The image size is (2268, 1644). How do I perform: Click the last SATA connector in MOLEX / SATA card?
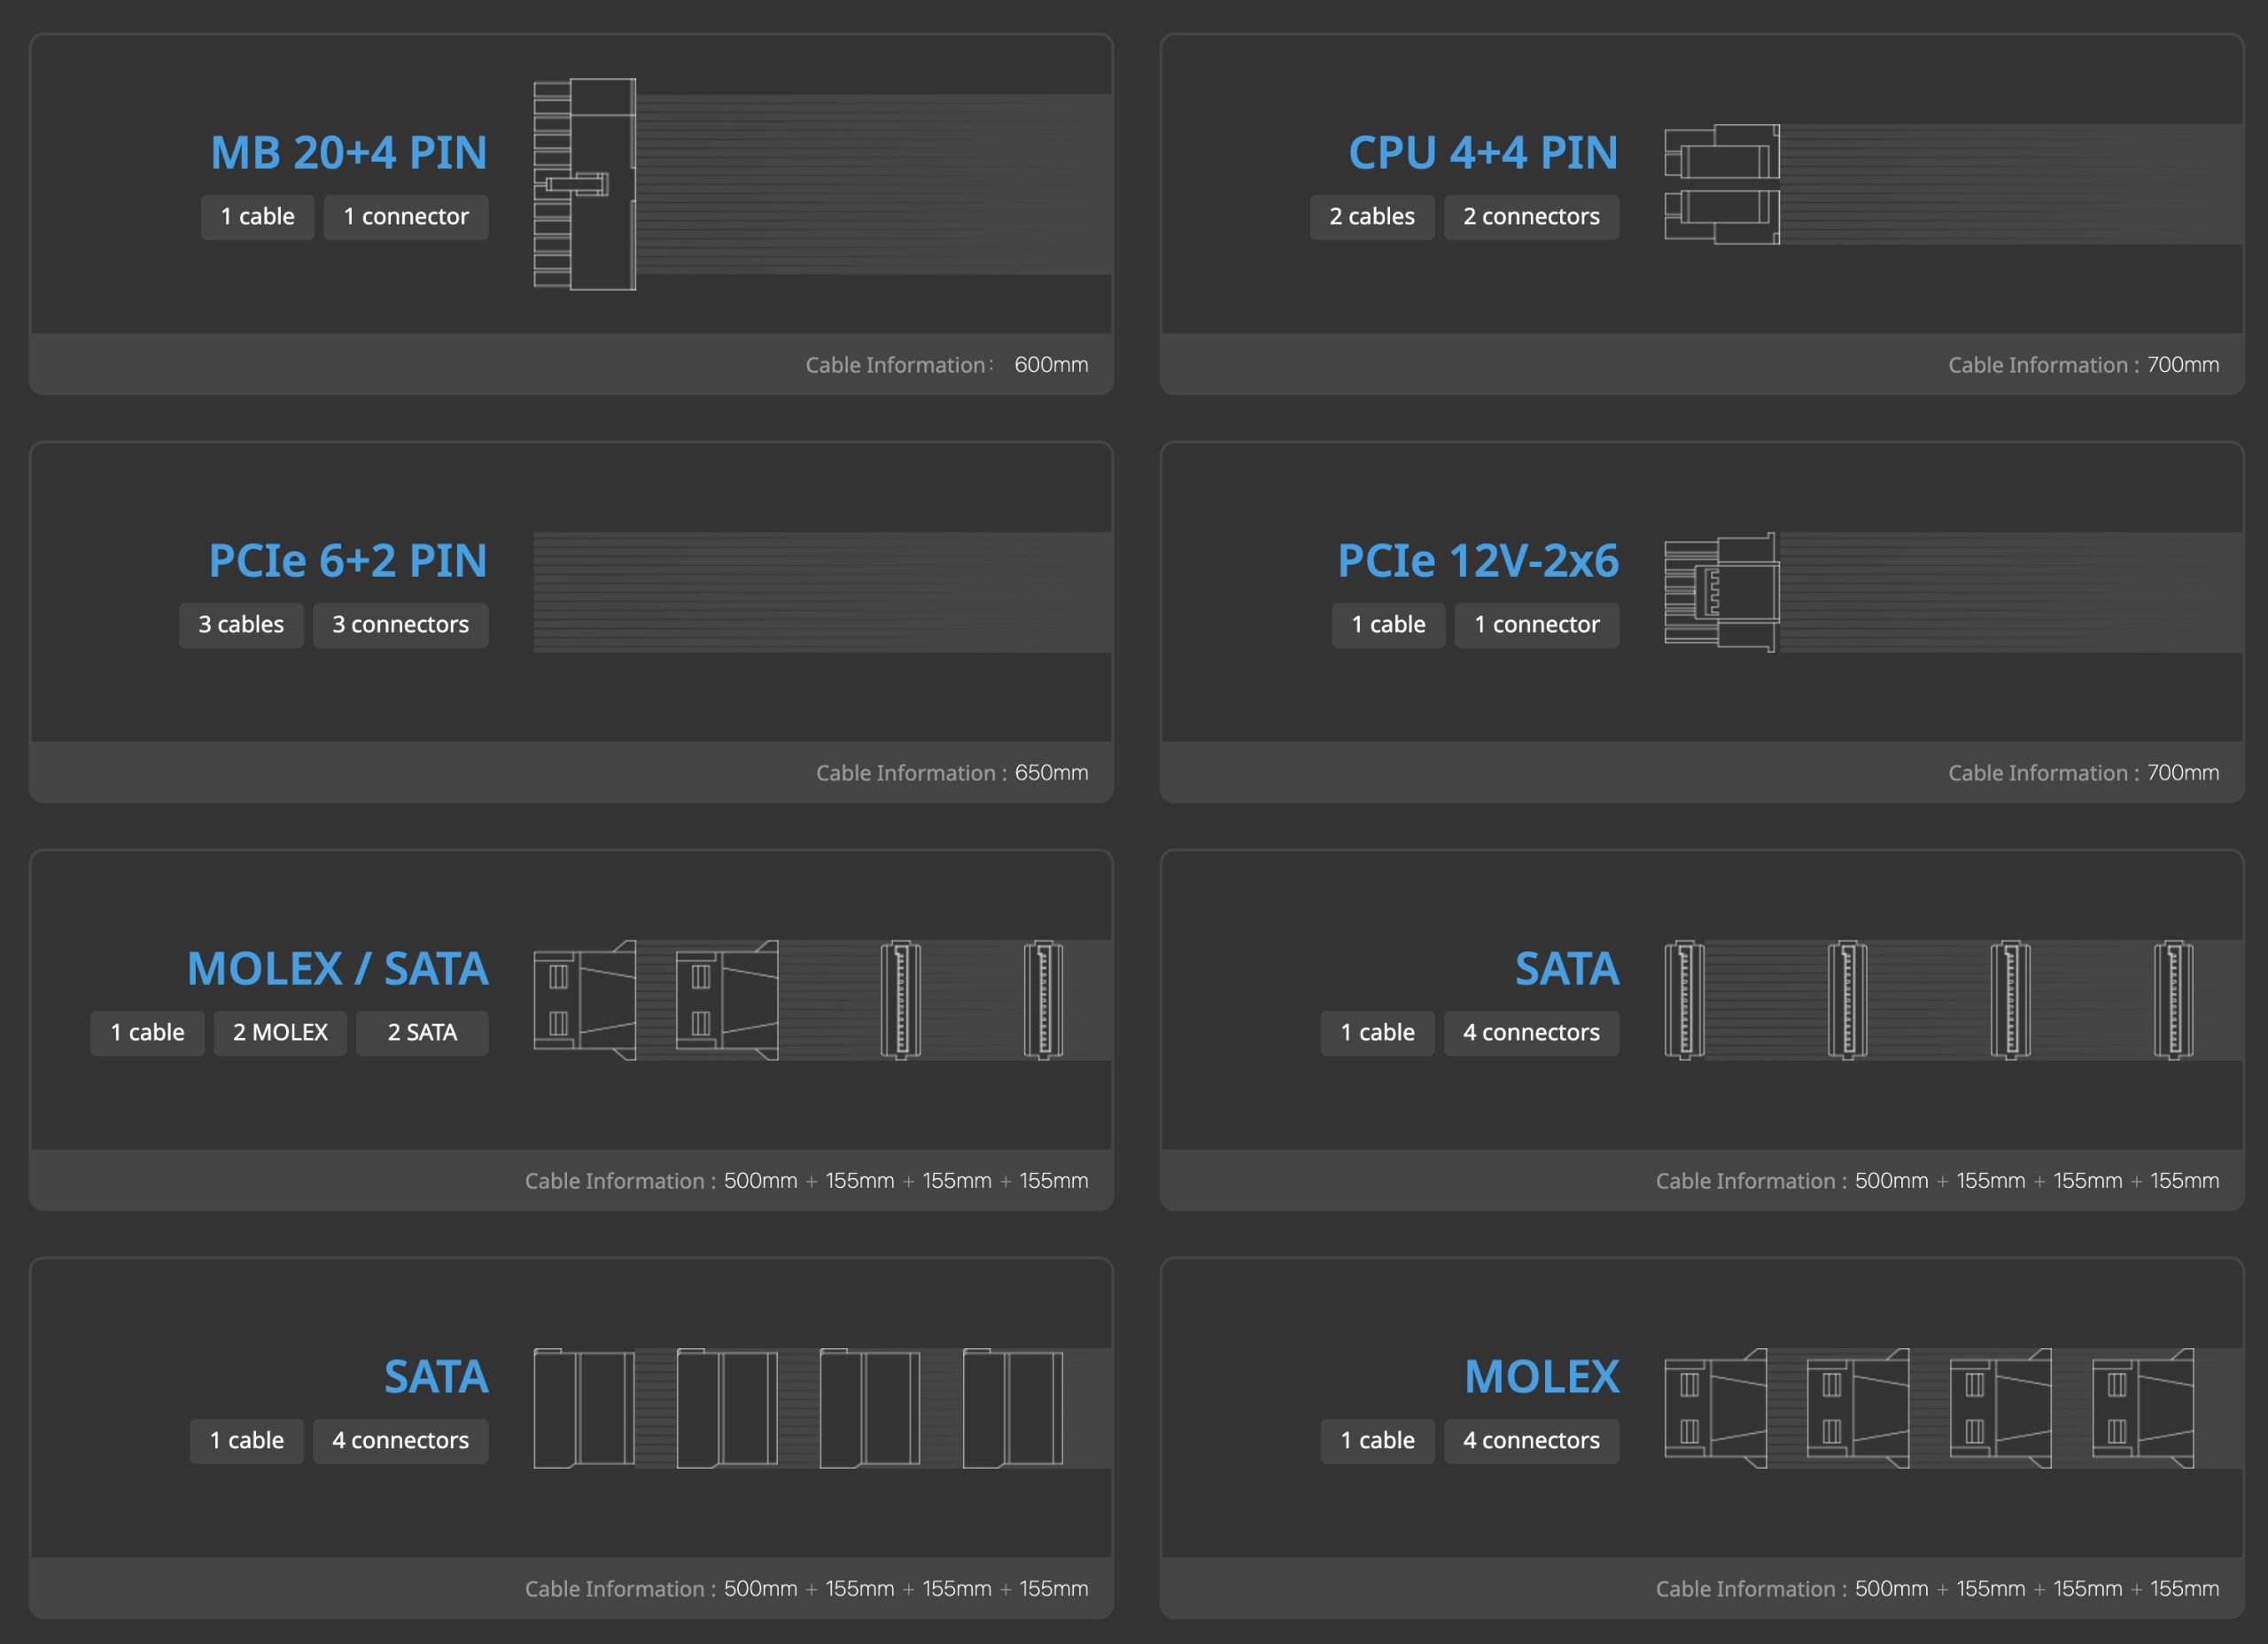[x=1043, y=1000]
